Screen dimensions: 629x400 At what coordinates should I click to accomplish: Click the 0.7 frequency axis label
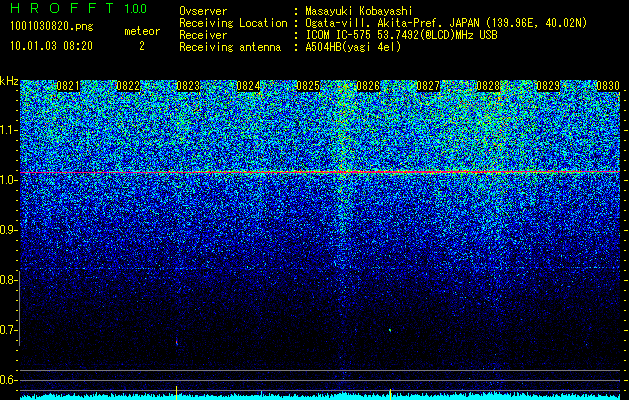pos(8,330)
